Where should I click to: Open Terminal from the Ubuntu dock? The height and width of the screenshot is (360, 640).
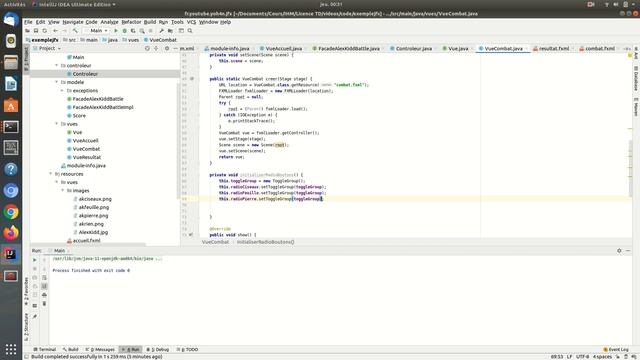(11, 127)
